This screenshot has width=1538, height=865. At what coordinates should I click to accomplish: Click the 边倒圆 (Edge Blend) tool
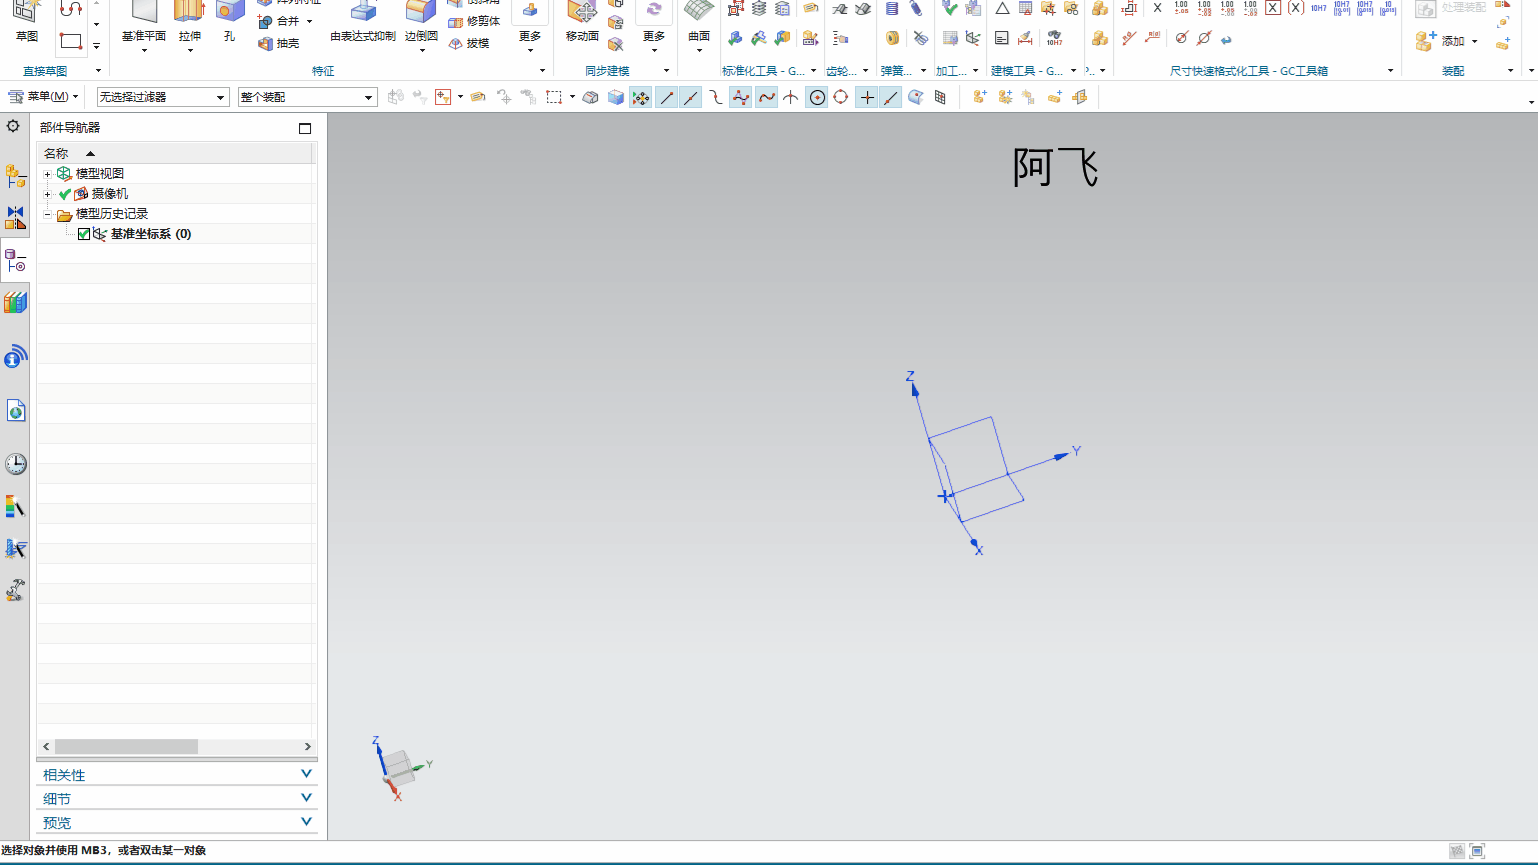419,21
